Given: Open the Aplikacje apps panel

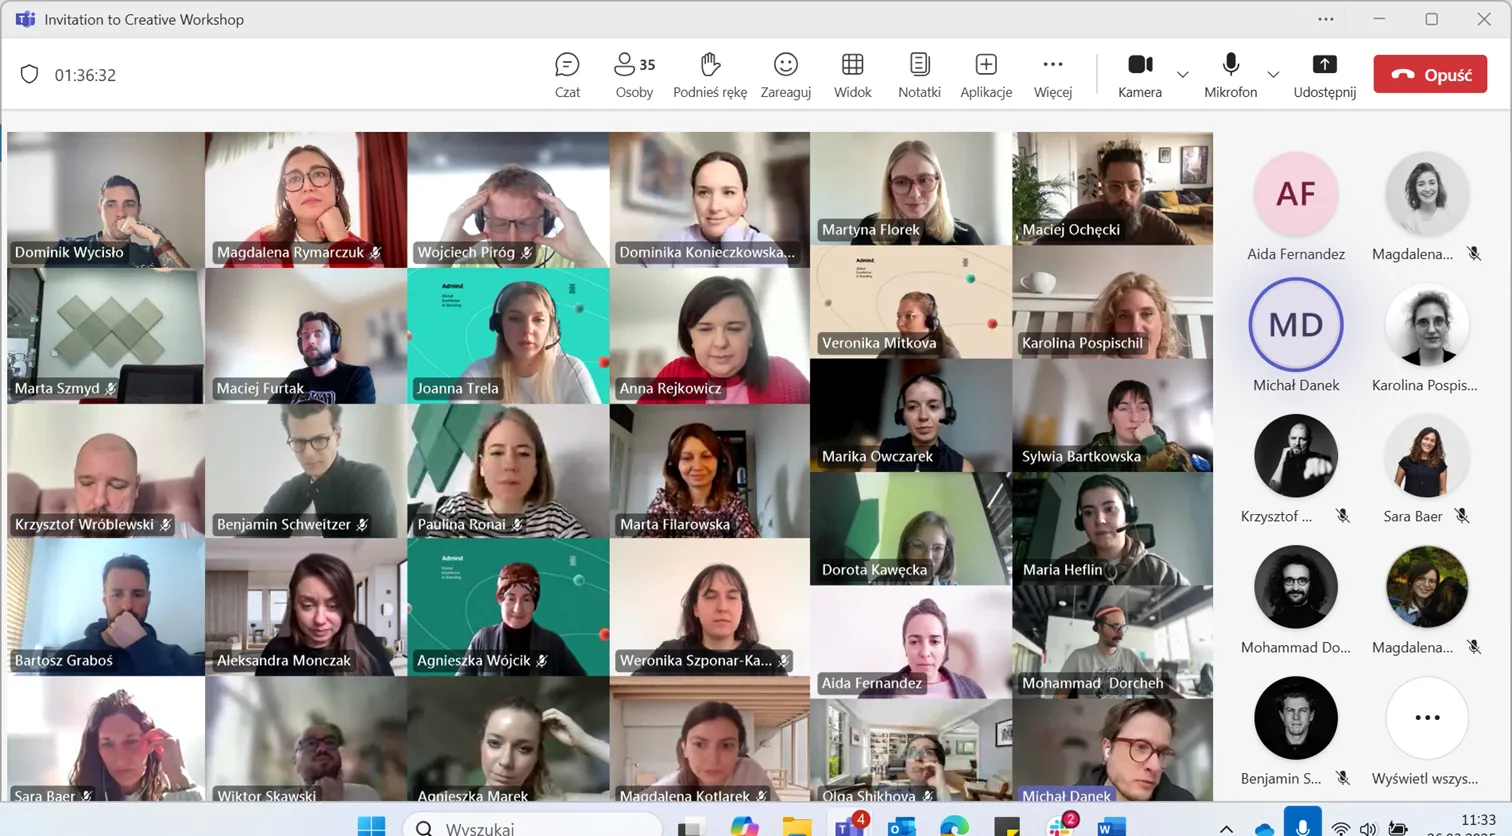Looking at the screenshot, I should point(985,75).
